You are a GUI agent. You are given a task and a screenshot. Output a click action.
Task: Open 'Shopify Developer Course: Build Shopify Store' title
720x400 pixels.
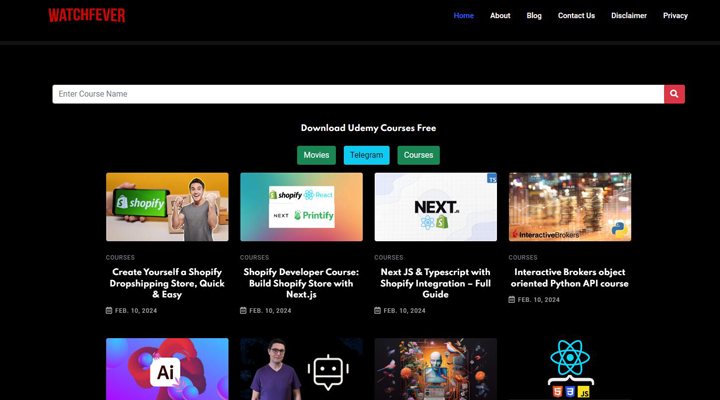(301, 283)
